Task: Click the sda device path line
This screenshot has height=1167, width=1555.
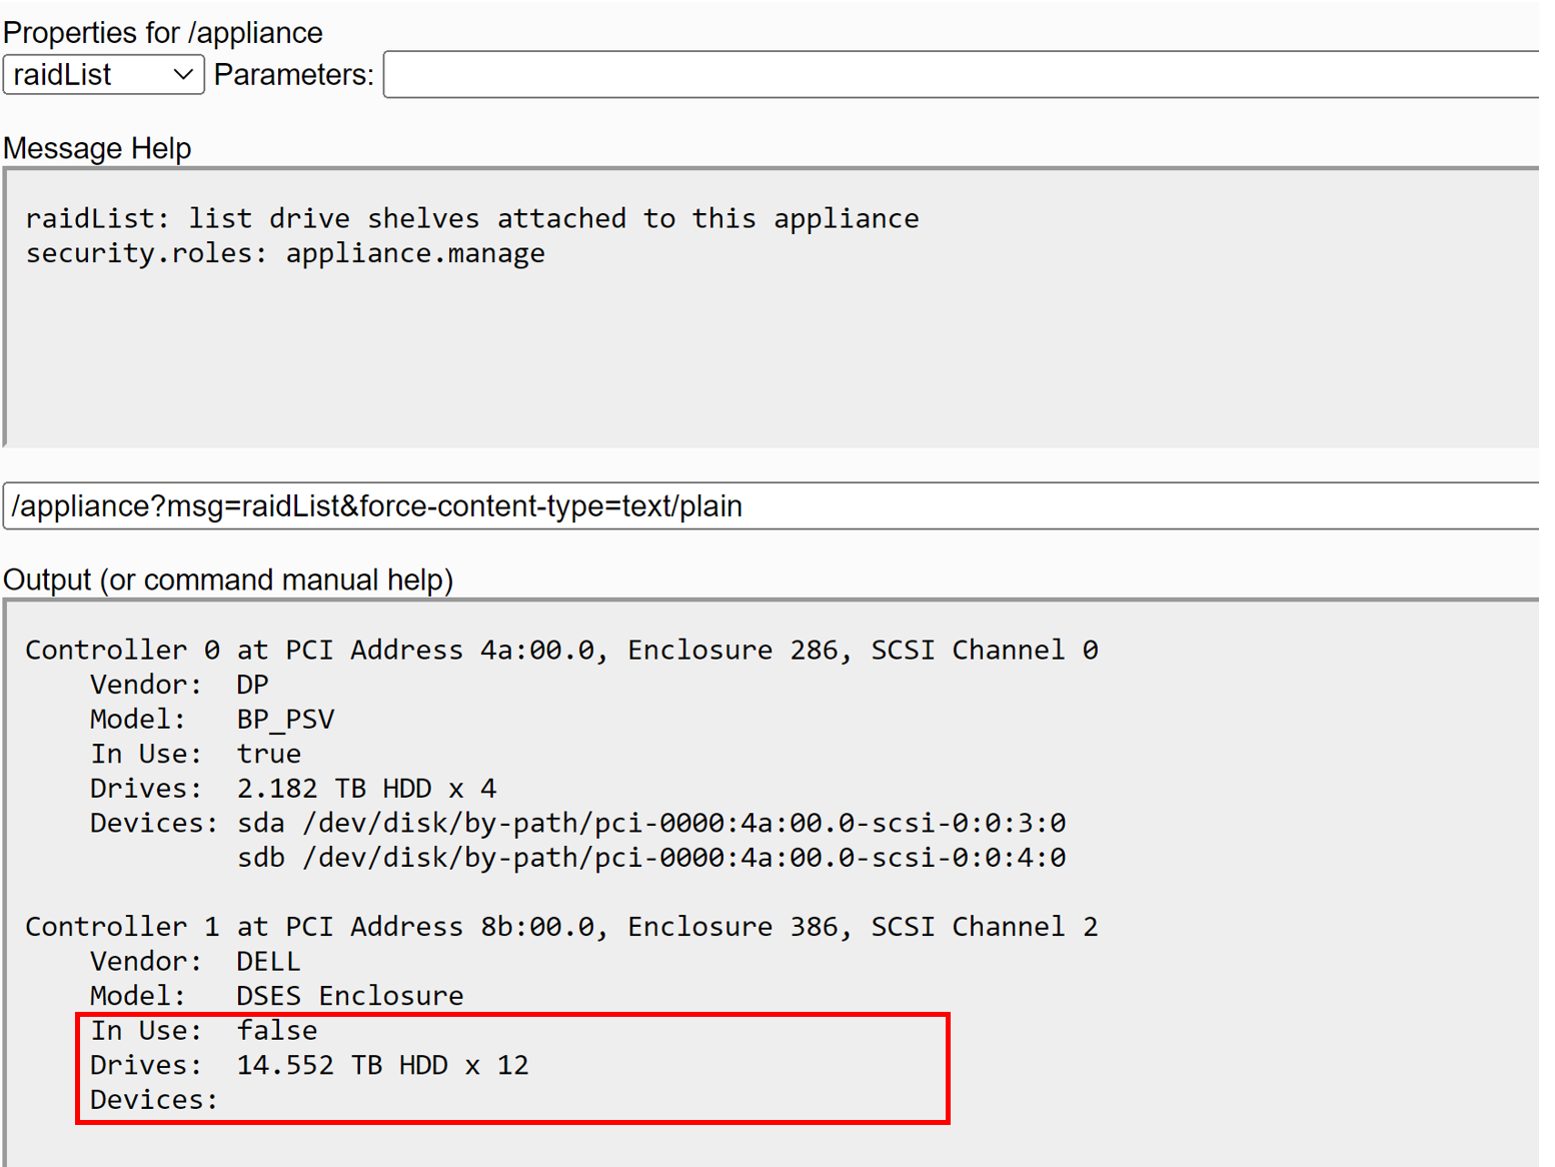Action: (x=651, y=823)
